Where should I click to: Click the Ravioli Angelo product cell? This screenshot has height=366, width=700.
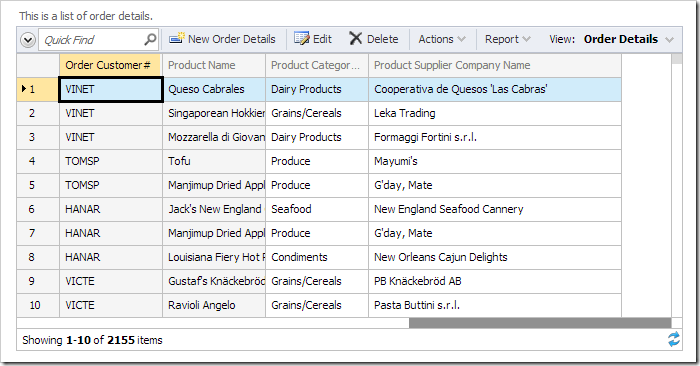pyautogui.click(x=214, y=305)
